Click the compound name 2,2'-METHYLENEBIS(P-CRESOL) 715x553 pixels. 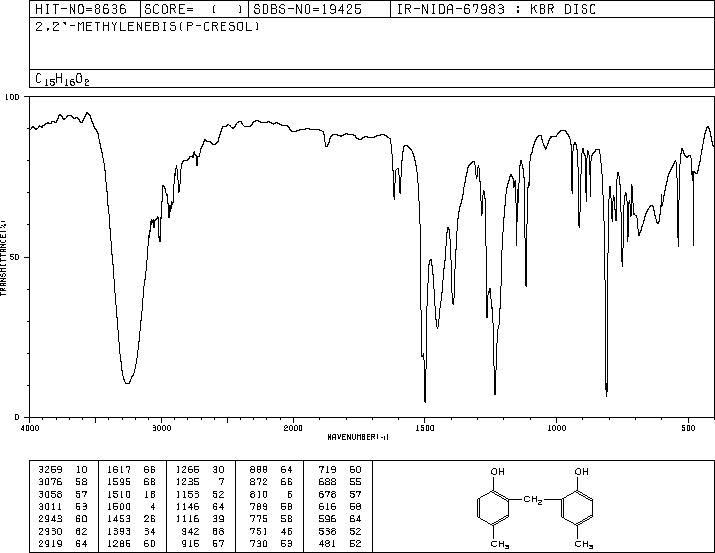click(x=147, y=26)
